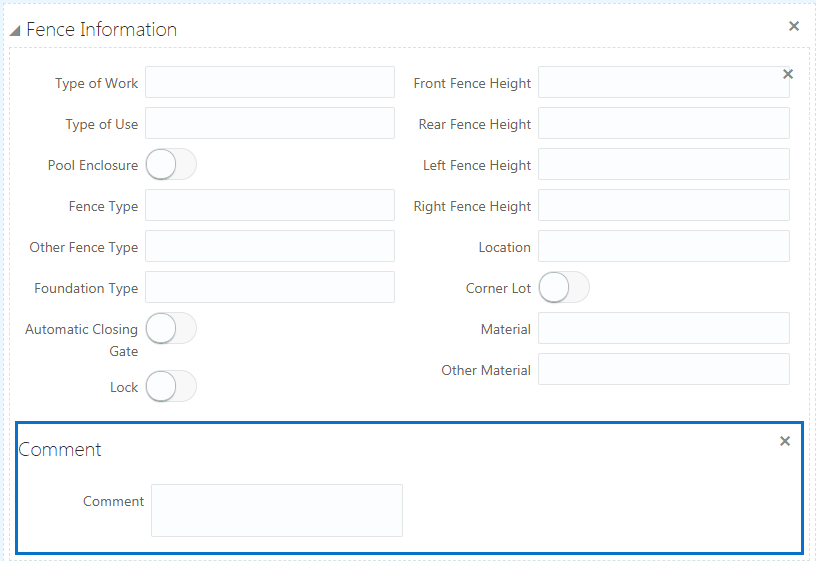The height and width of the screenshot is (561, 816).
Task: Select the Foundation Type input field
Action: 270,288
